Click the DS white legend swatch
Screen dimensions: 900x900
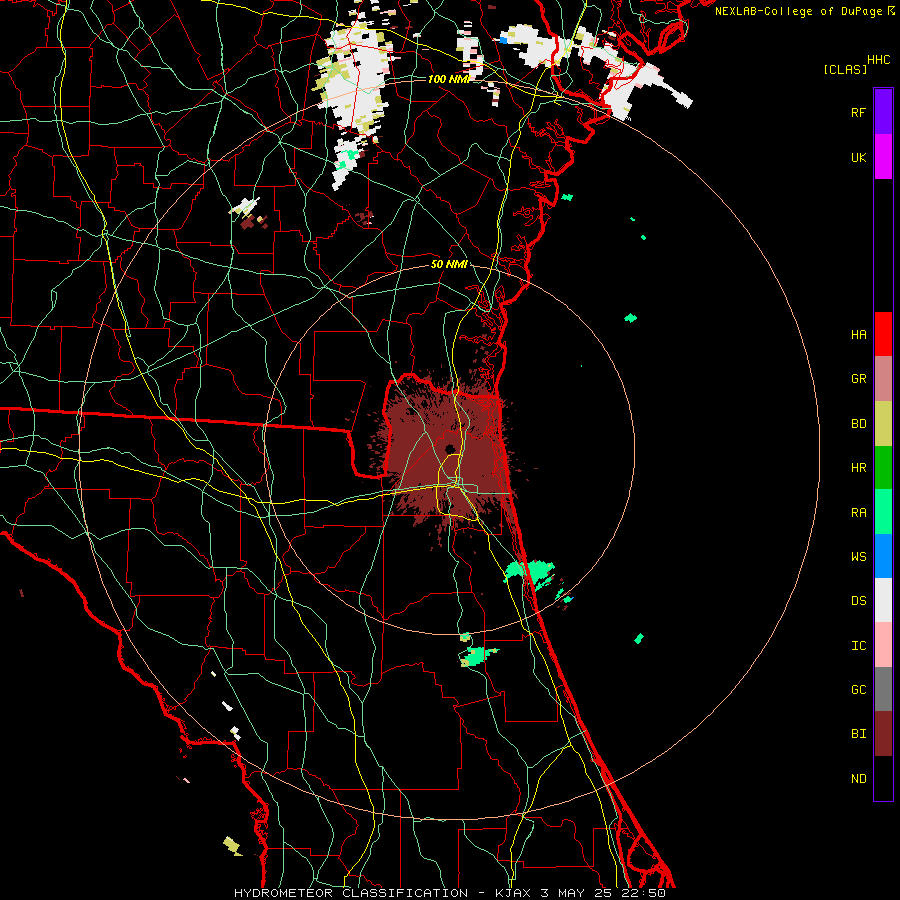click(883, 600)
